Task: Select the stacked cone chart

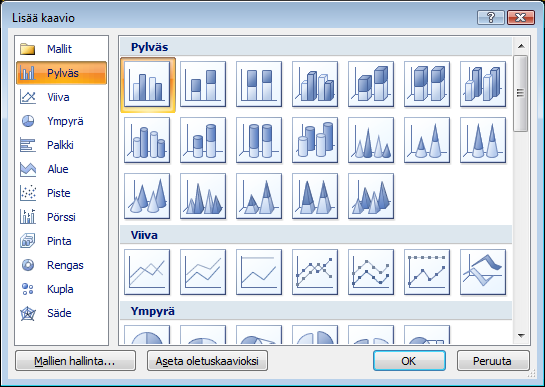Action: (x=427, y=140)
